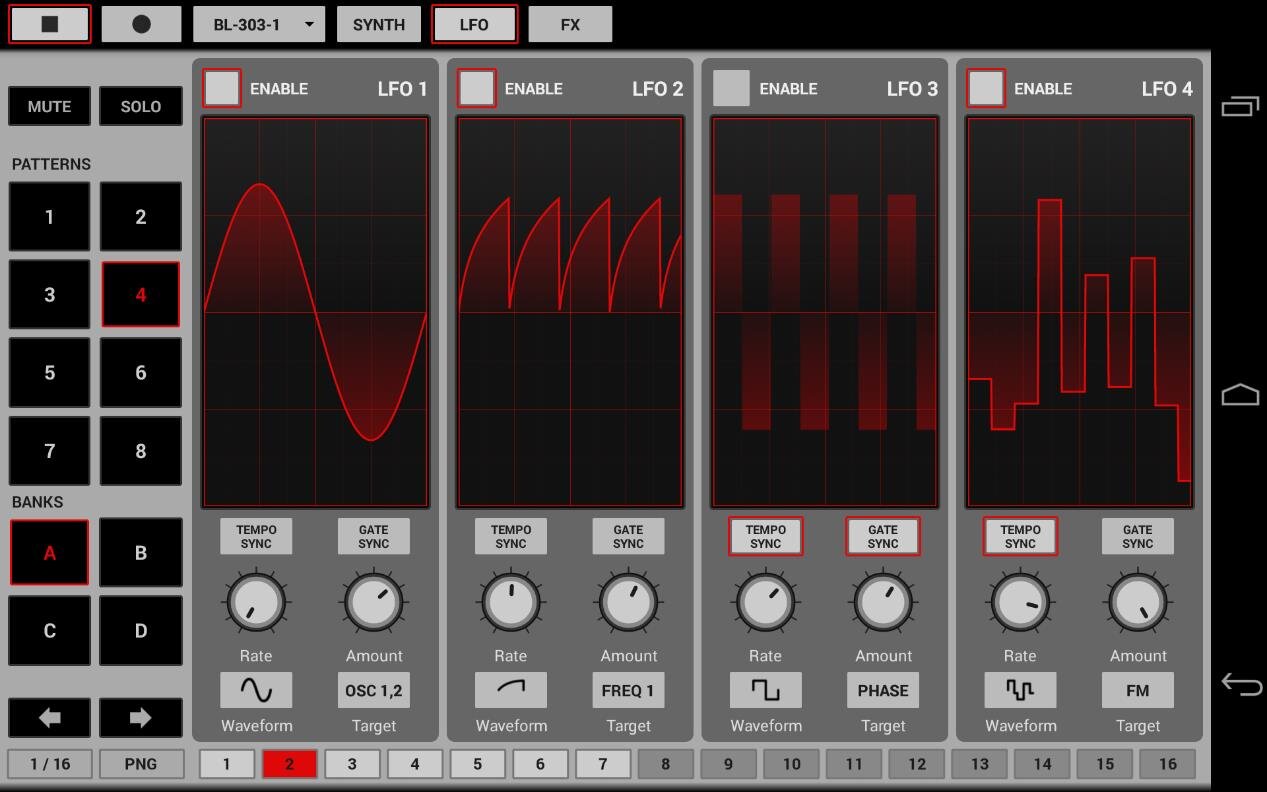
Task: Select sine waveform icon for LFO 1
Action: pos(256,690)
